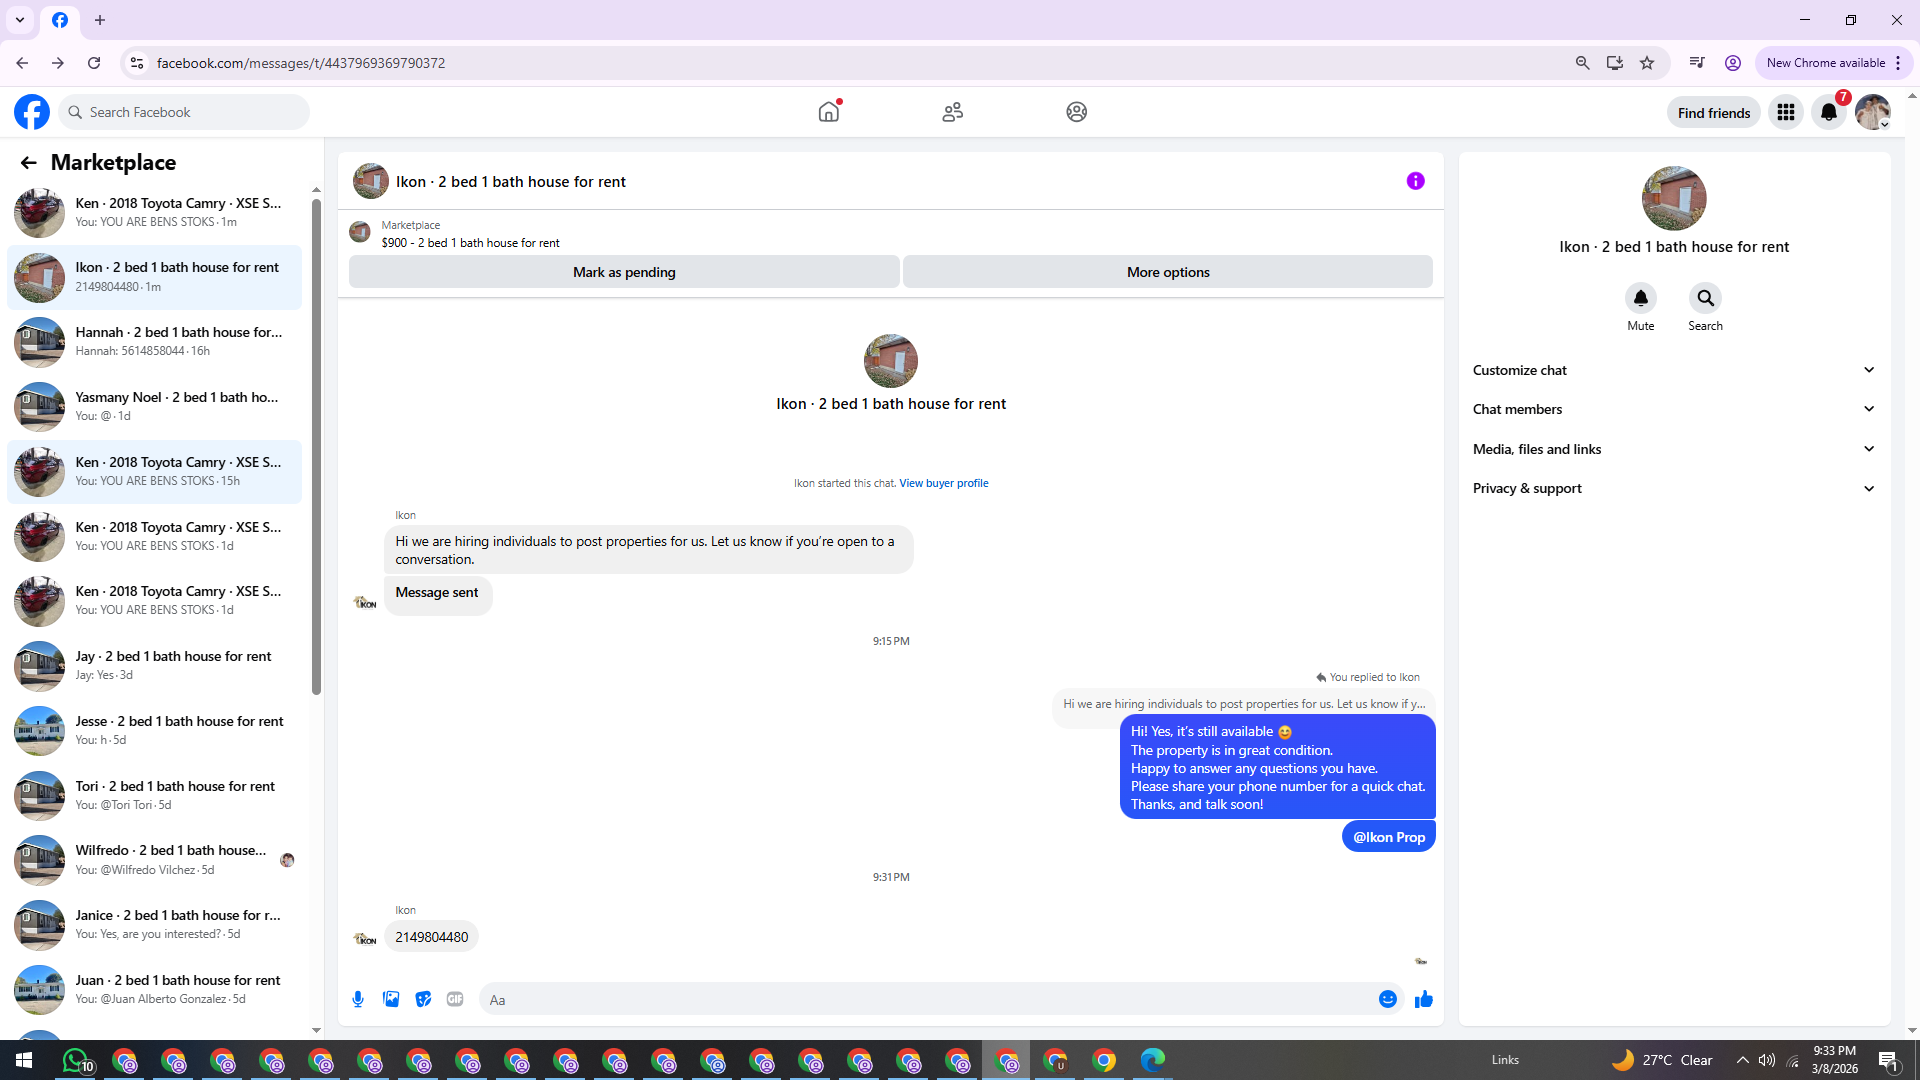Open the Facebook apps menu grid
Screen dimensions: 1920x1080
pos(1785,112)
